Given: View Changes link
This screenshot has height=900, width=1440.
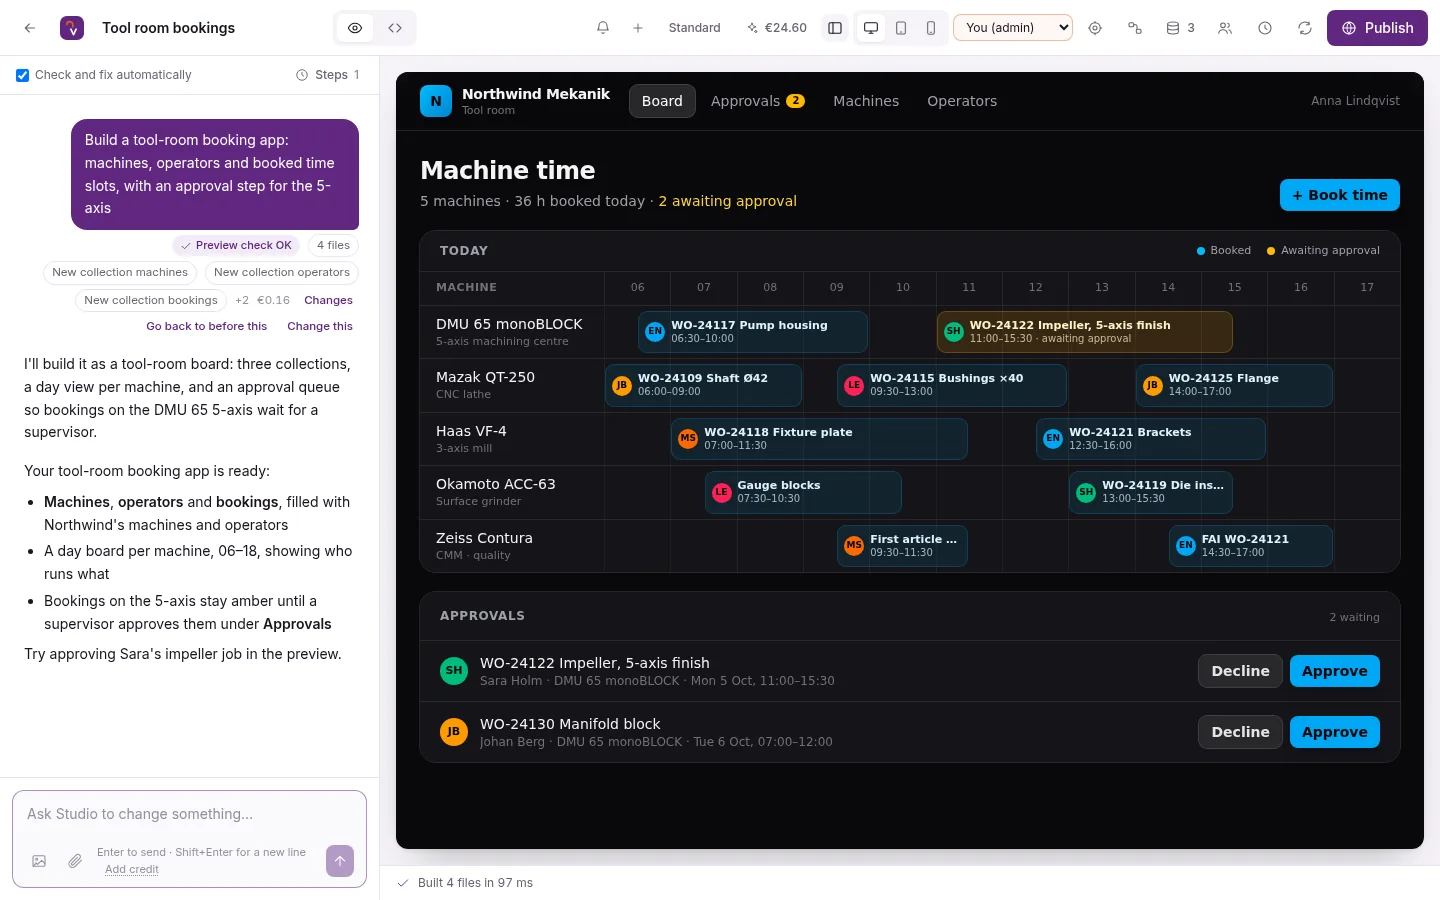Looking at the screenshot, I should (328, 300).
